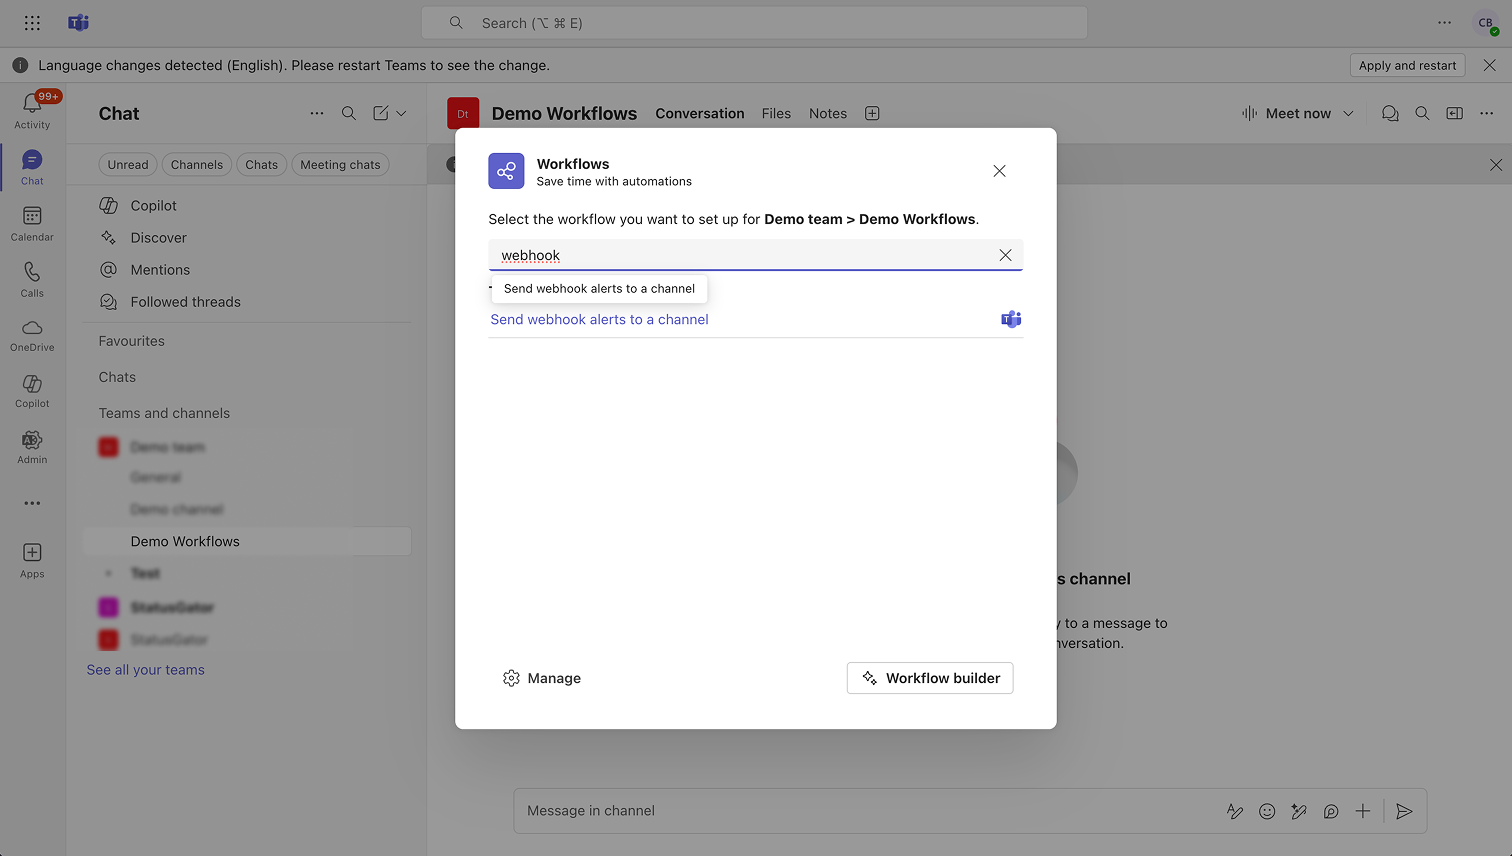Click Meet now button
Viewport: 1512px width, 856px height.
(1287, 113)
